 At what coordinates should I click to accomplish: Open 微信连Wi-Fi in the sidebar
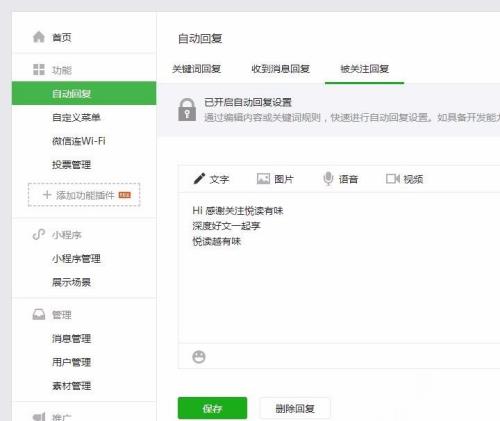79,141
